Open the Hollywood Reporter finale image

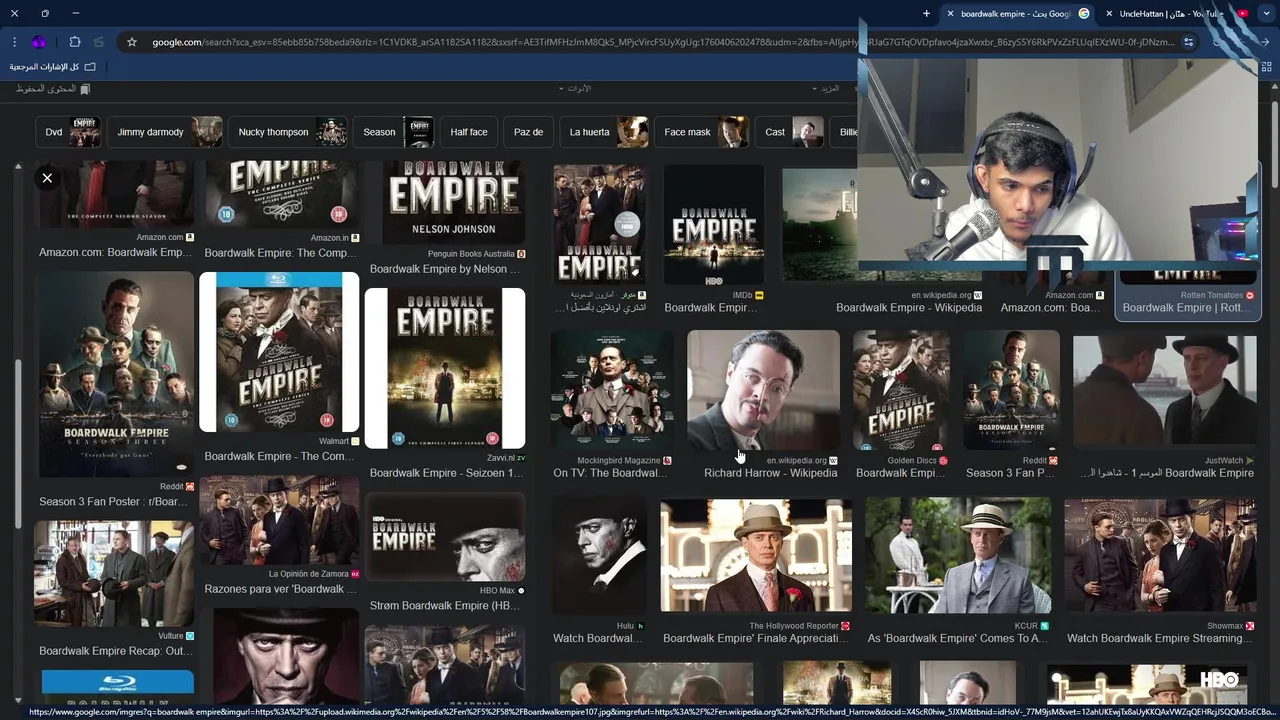[756, 556]
